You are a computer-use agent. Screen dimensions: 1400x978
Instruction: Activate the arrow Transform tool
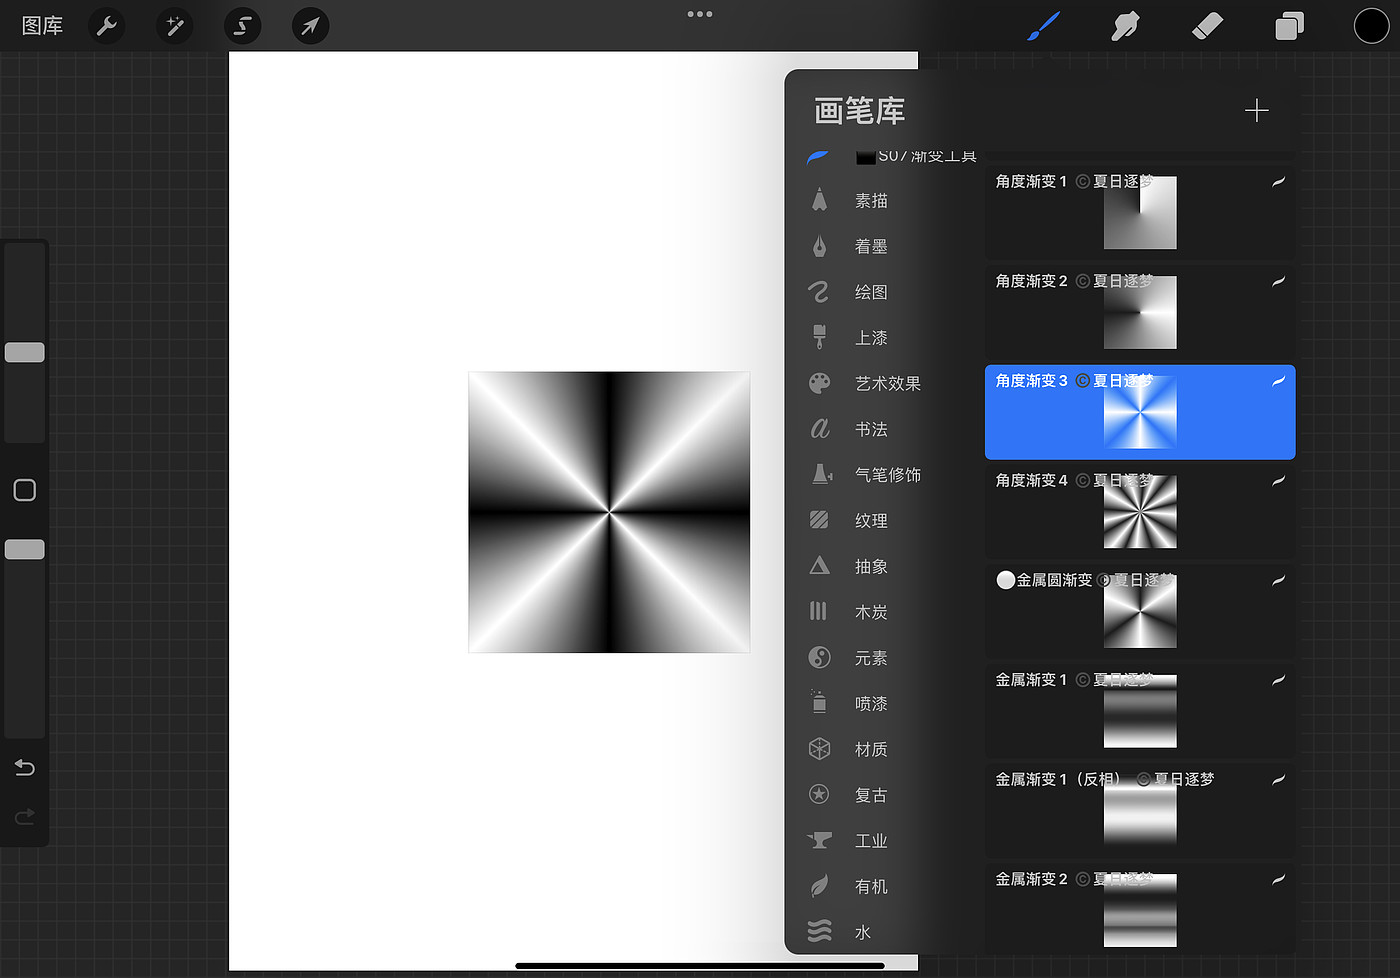pyautogui.click(x=310, y=26)
